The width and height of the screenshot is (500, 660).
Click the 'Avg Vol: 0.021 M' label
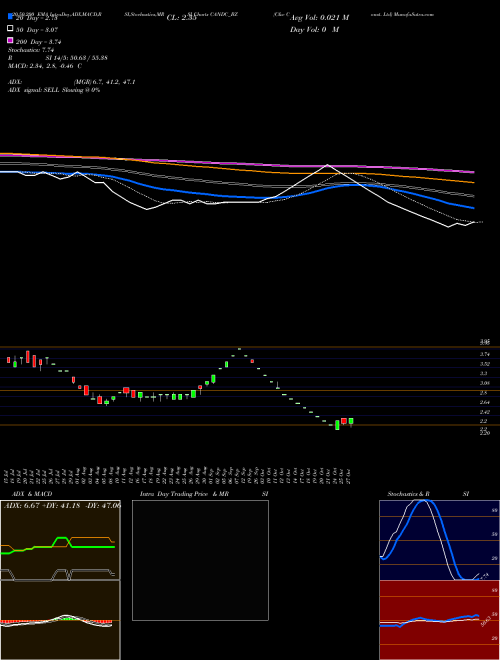point(319,18)
